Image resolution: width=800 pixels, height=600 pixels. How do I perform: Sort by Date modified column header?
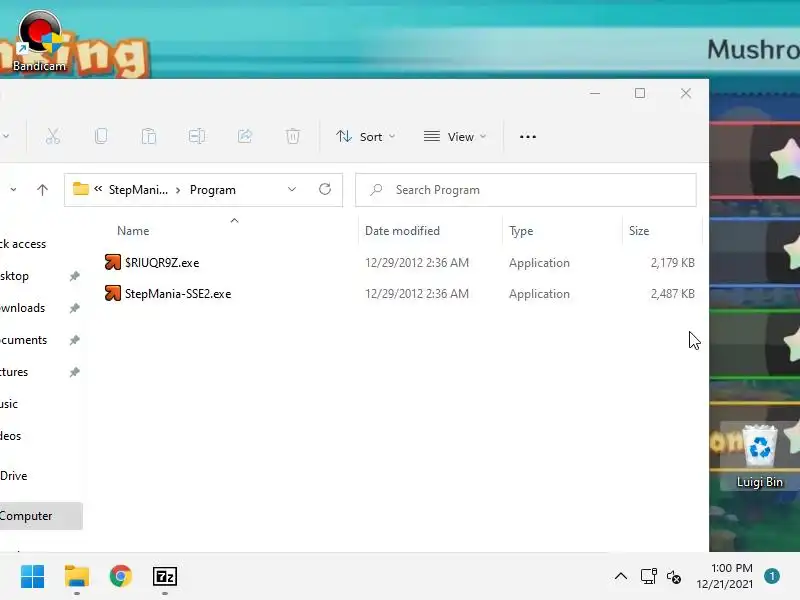(x=402, y=231)
